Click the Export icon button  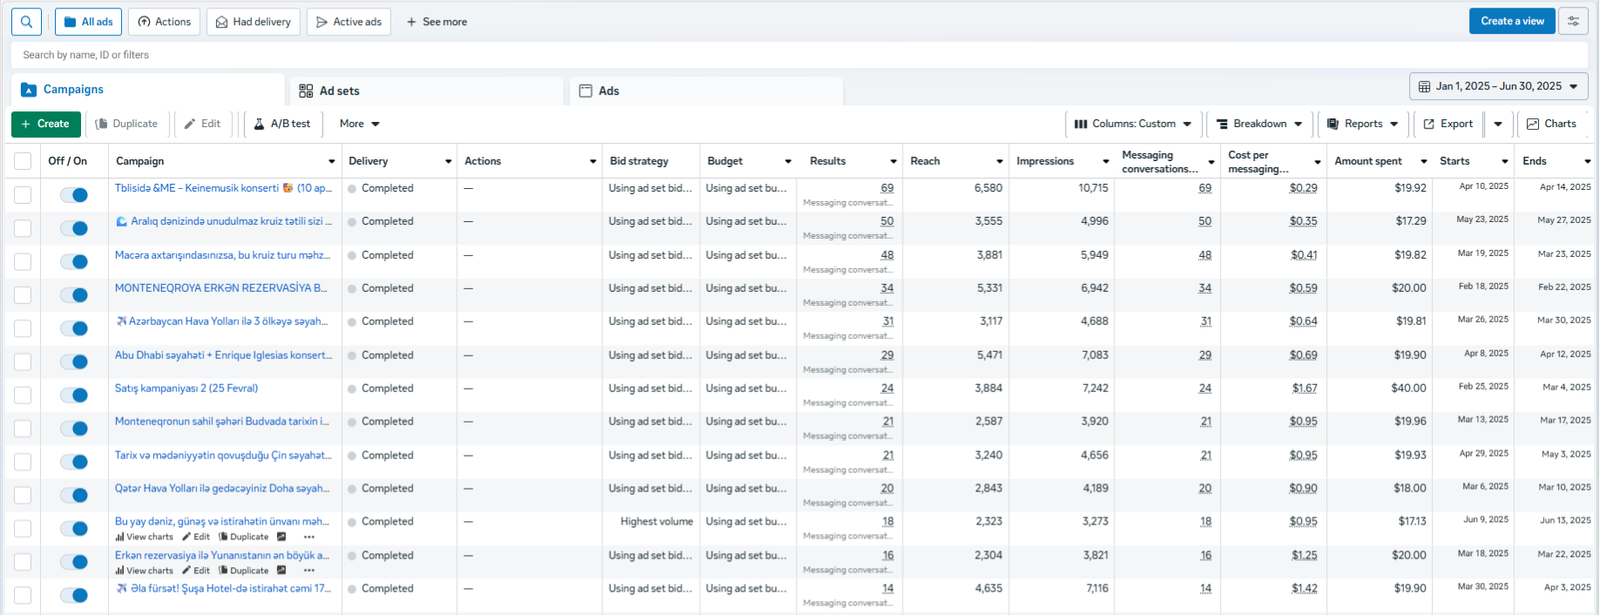coord(1447,124)
